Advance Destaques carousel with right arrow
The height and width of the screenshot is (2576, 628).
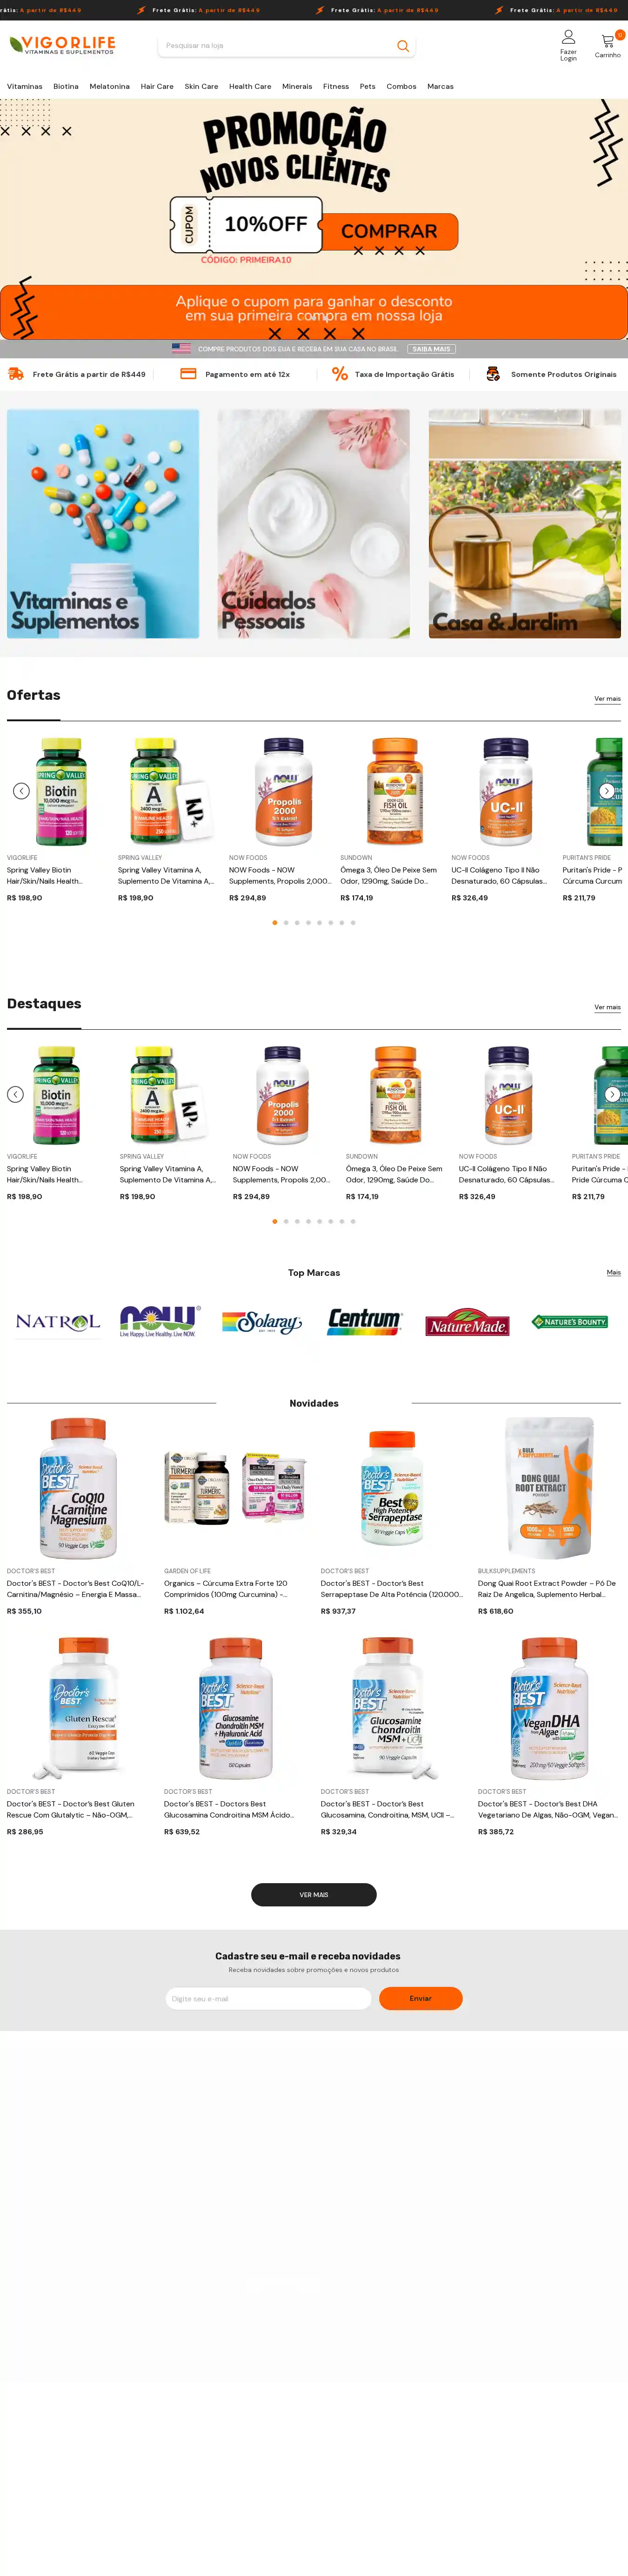coord(612,1094)
